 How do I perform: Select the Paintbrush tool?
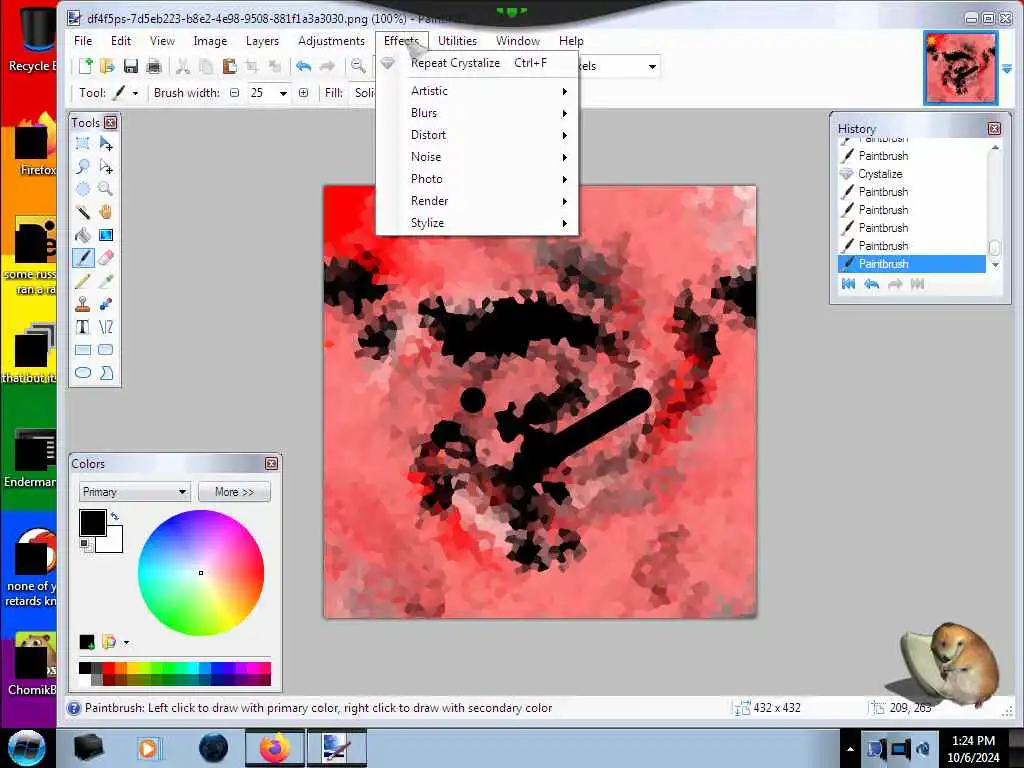click(x=83, y=258)
